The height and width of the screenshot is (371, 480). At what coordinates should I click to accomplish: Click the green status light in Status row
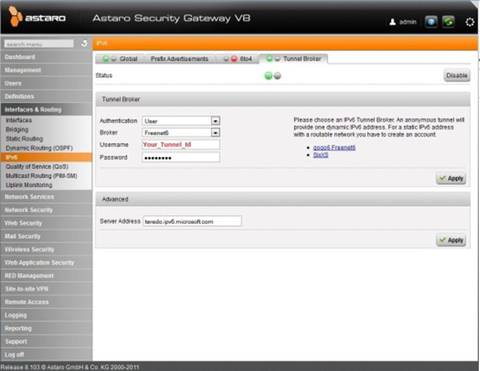(x=268, y=76)
